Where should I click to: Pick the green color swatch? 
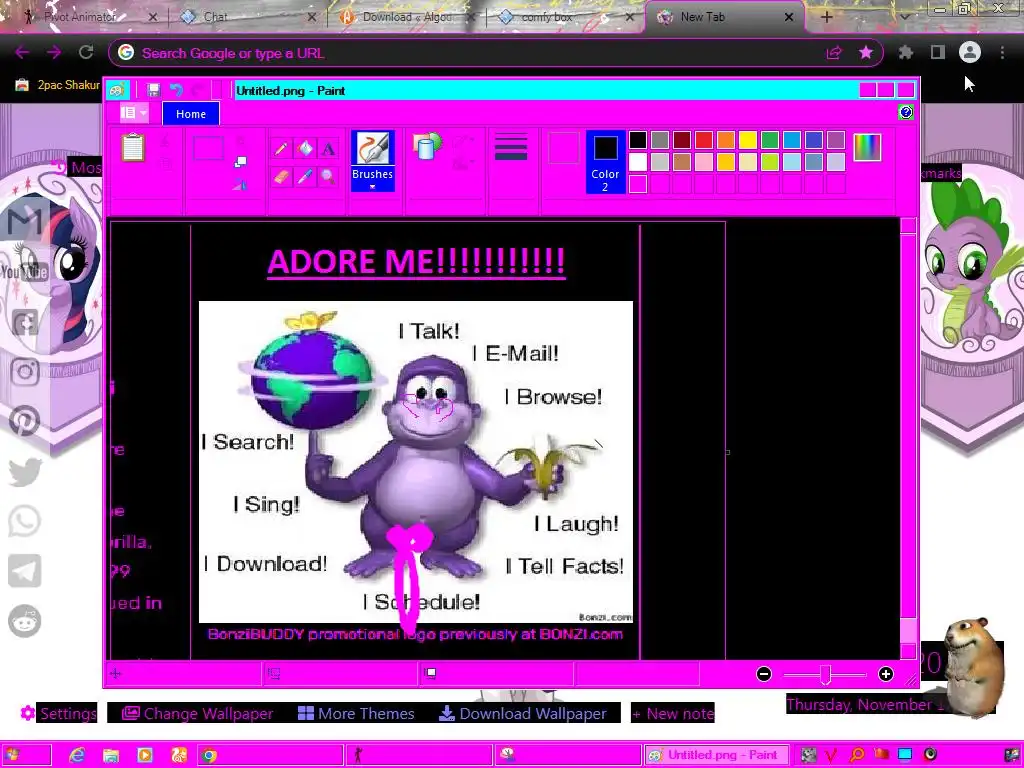pyautogui.click(x=770, y=140)
